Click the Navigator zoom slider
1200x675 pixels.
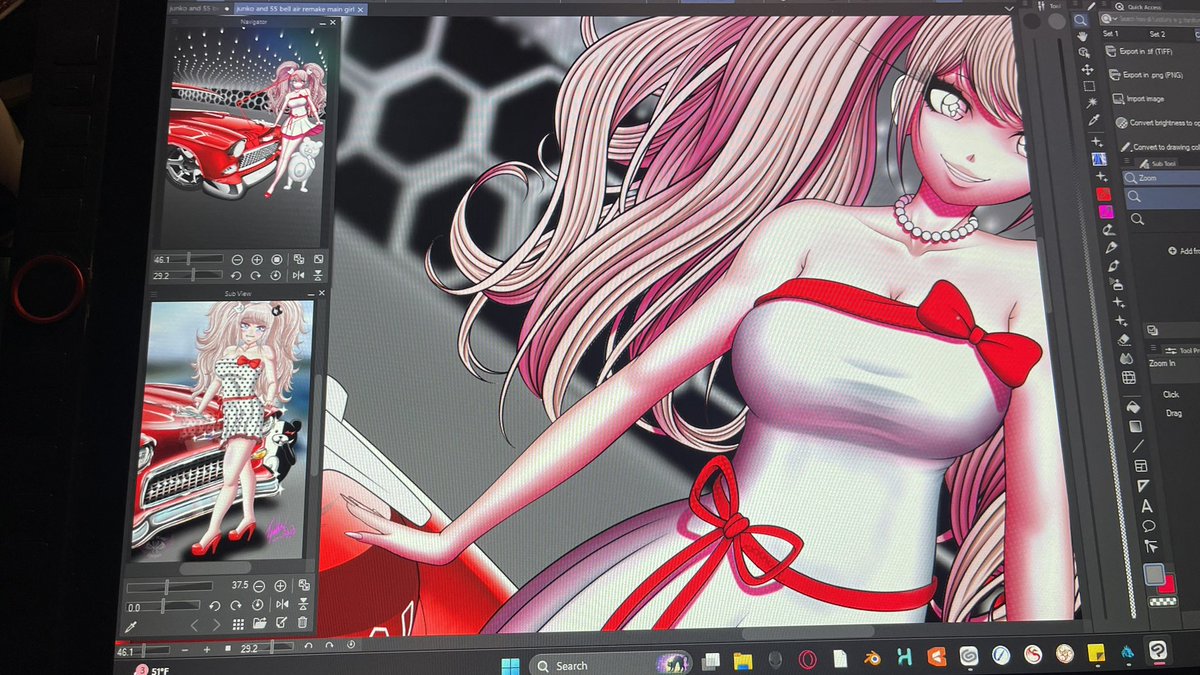(188, 259)
